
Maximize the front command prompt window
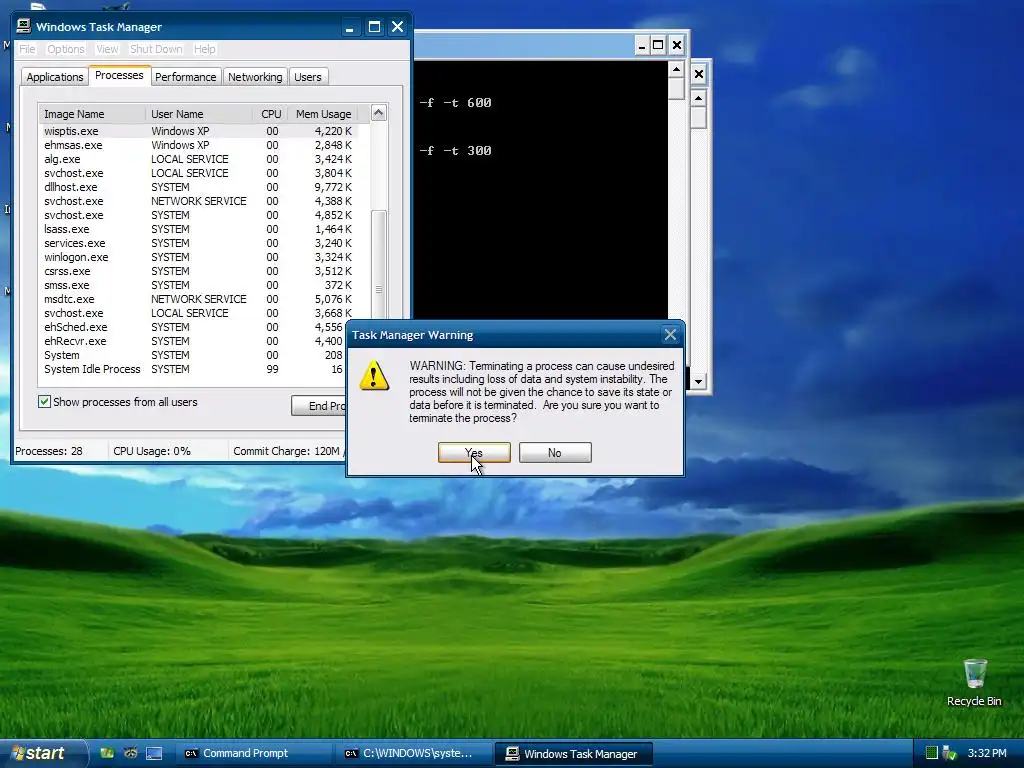[x=658, y=45]
